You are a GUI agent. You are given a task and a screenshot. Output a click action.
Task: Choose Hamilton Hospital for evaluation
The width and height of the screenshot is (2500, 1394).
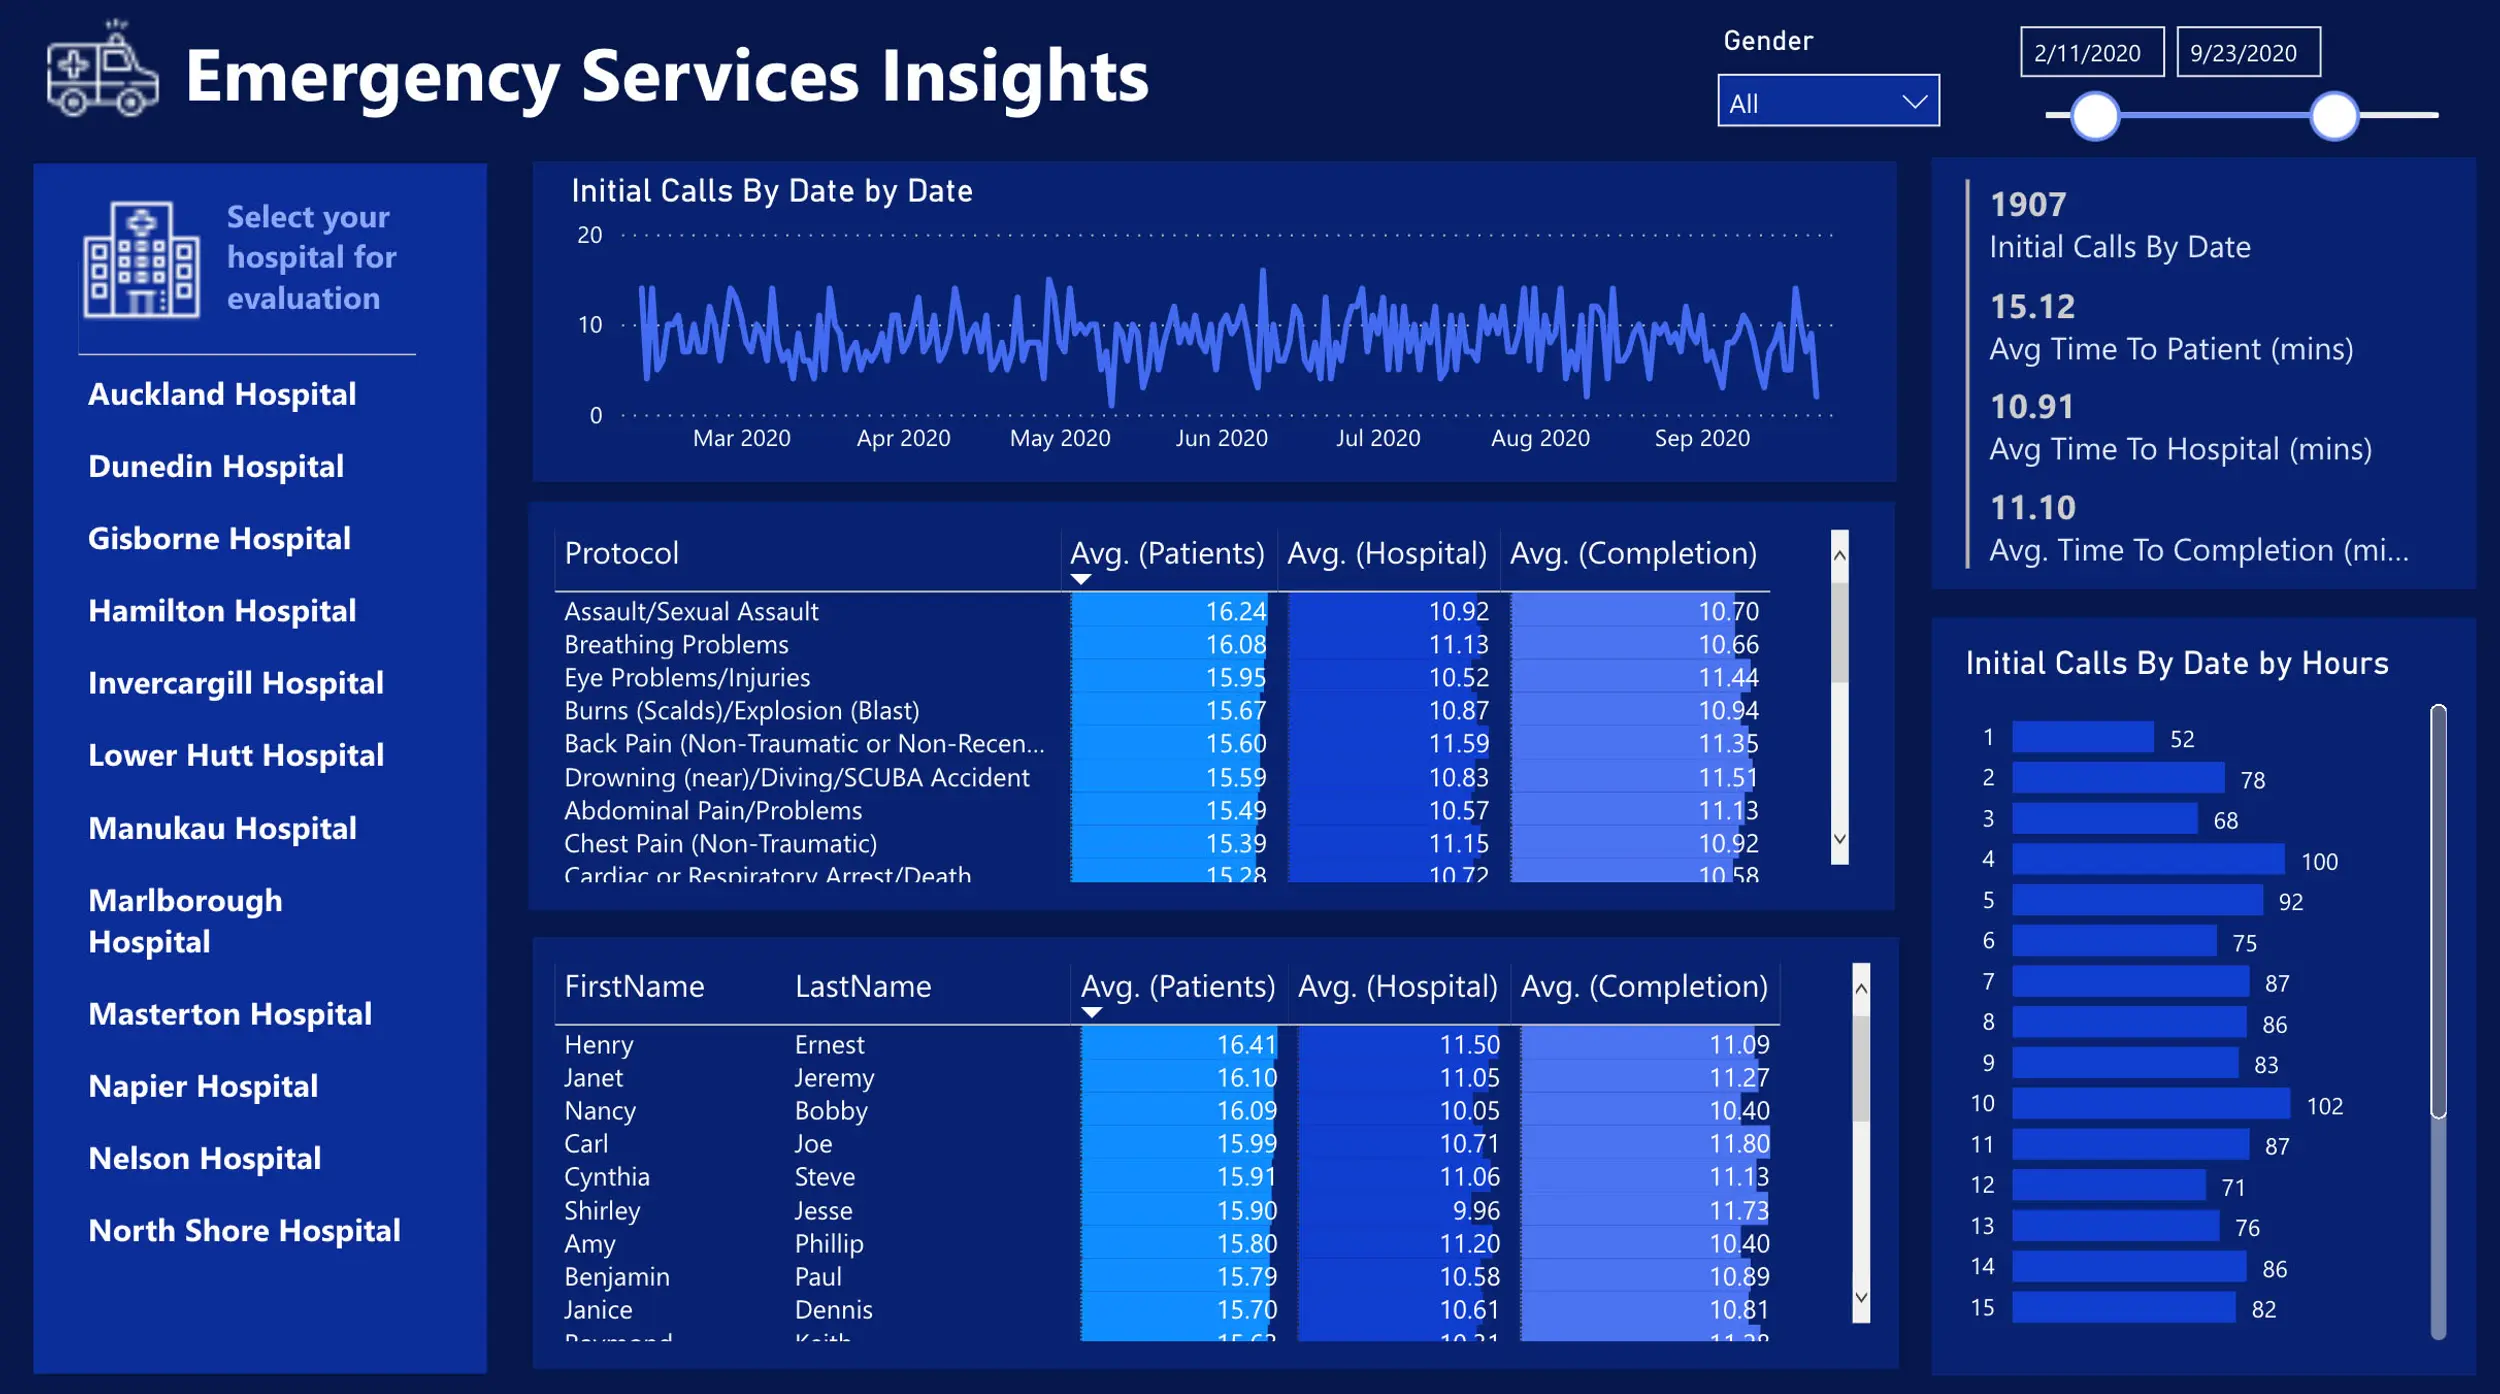[222, 611]
